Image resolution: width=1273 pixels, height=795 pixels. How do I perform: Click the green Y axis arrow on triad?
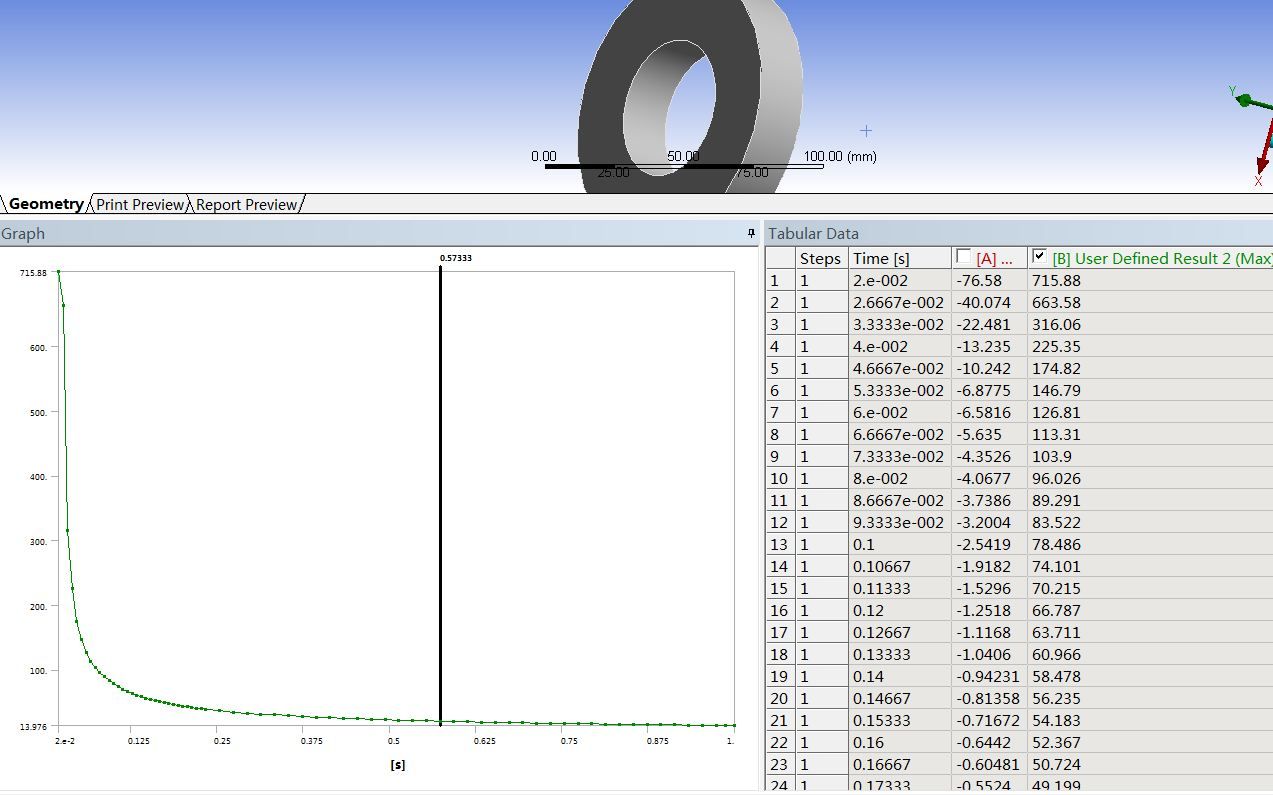(1244, 98)
